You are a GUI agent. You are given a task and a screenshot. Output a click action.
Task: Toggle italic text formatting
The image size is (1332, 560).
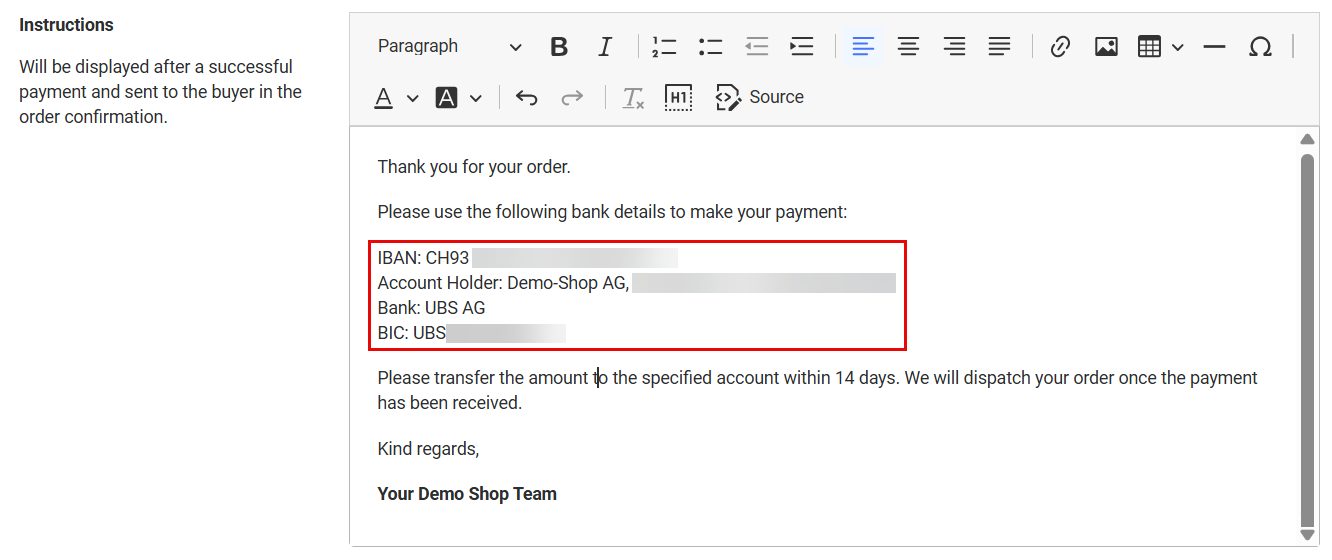click(605, 47)
